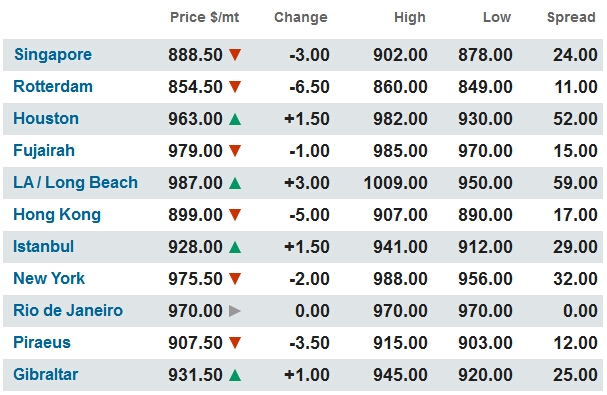Open the New York port link
The height and width of the screenshot is (395, 607).
tap(49, 278)
